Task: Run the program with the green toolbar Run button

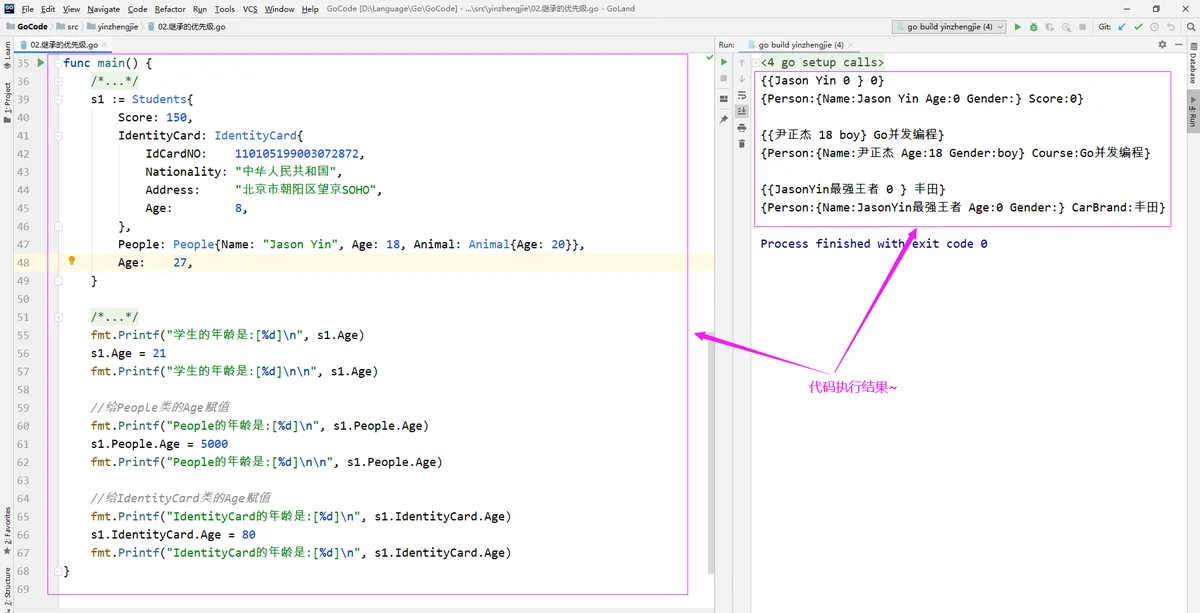Action: pyautogui.click(x=1018, y=27)
